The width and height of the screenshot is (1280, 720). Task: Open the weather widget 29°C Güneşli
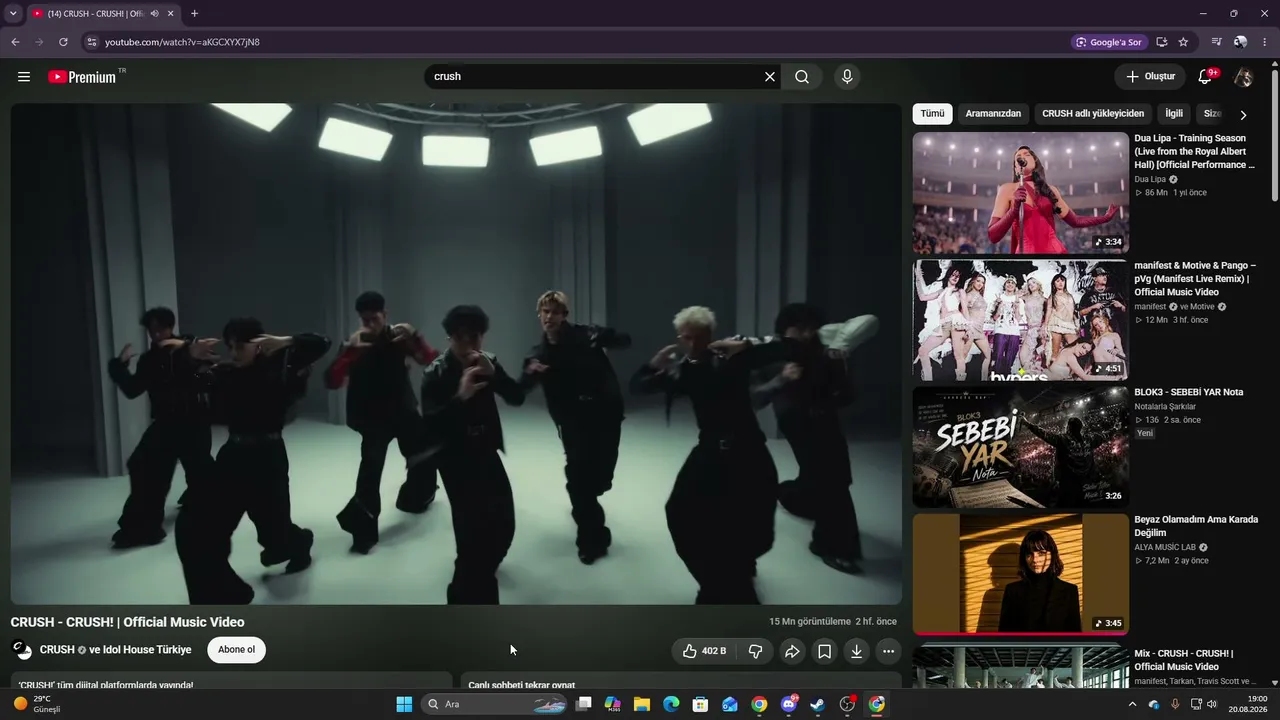click(x=38, y=704)
